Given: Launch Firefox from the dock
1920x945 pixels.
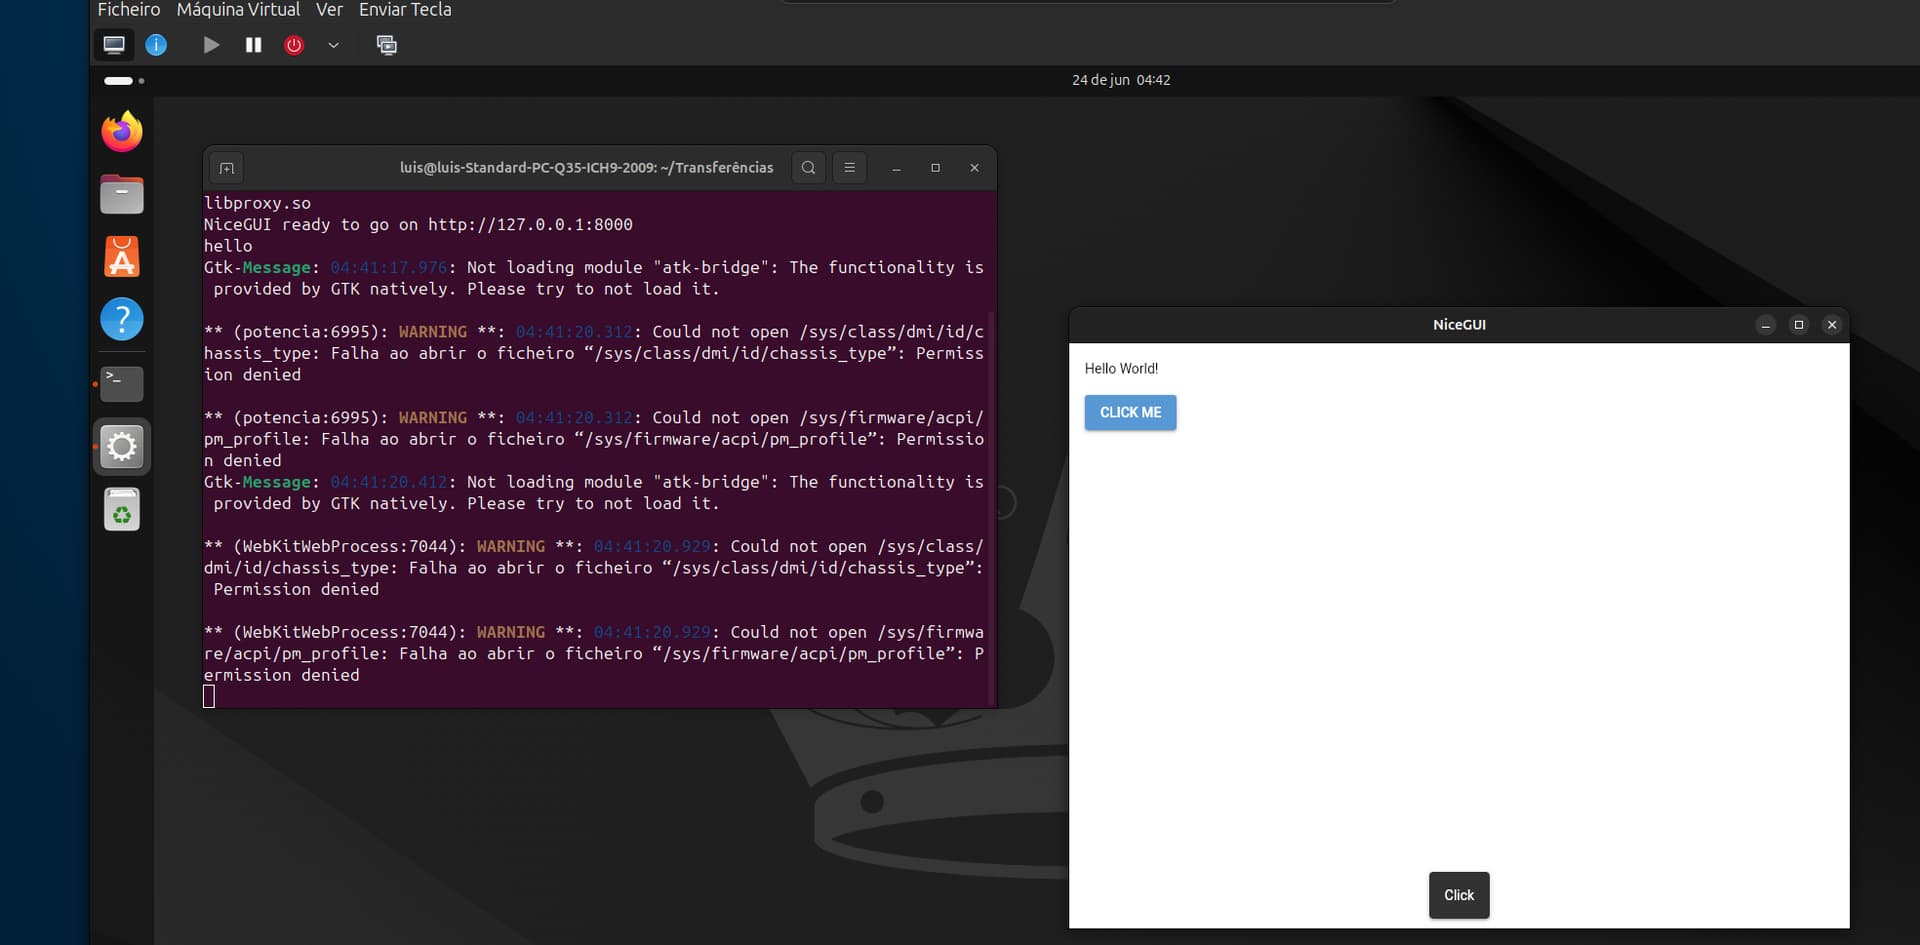Looking at the screenshot, I should point(122,132).
